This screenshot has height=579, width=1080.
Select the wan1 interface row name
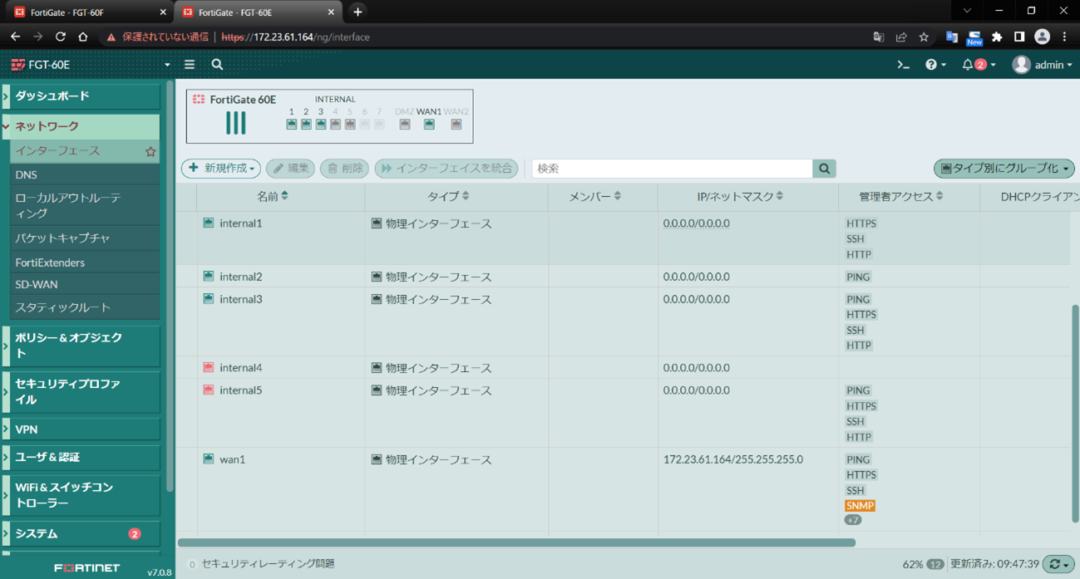[x=232, y=460]
